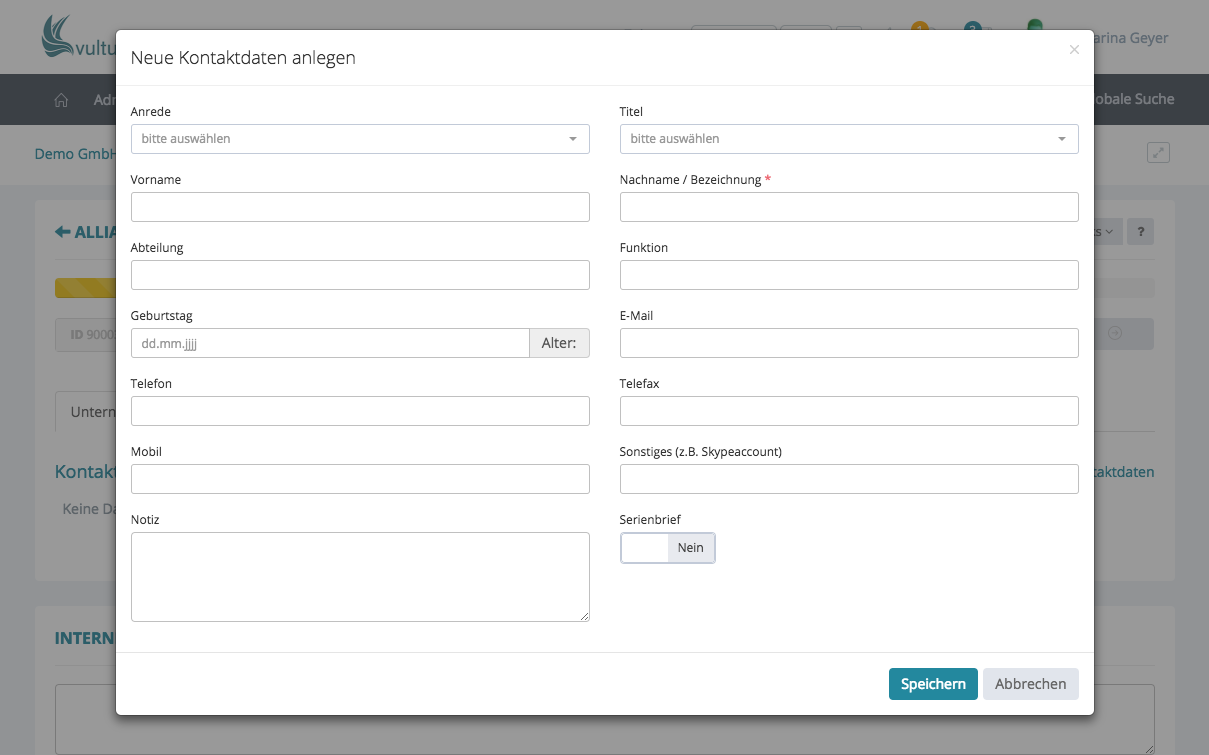1209x755 pixels.
Task: Click the Mobil input field
Action: pos(360,479)
